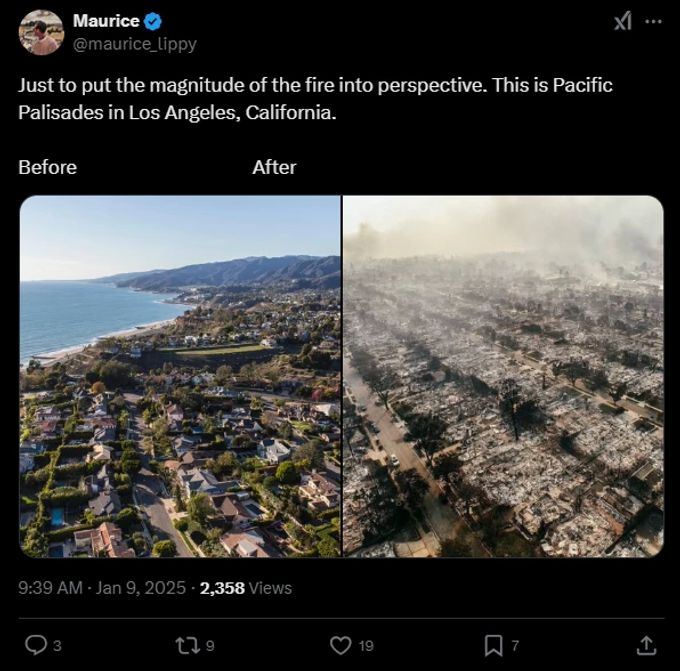This screenshot has width=680, height=671.
Task: Click Maurice's blue verified badge
Action: (x=153, y=21)
